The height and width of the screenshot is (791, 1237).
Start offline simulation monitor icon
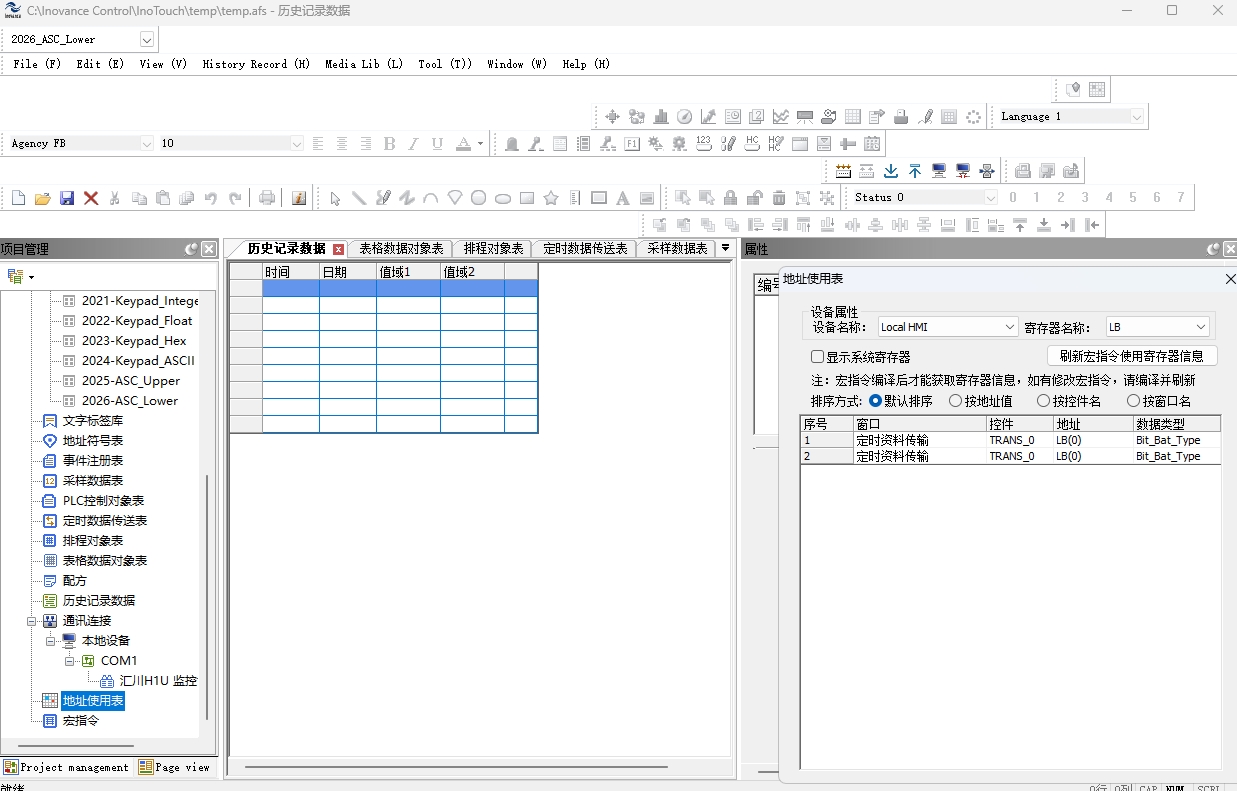point(963,171)
